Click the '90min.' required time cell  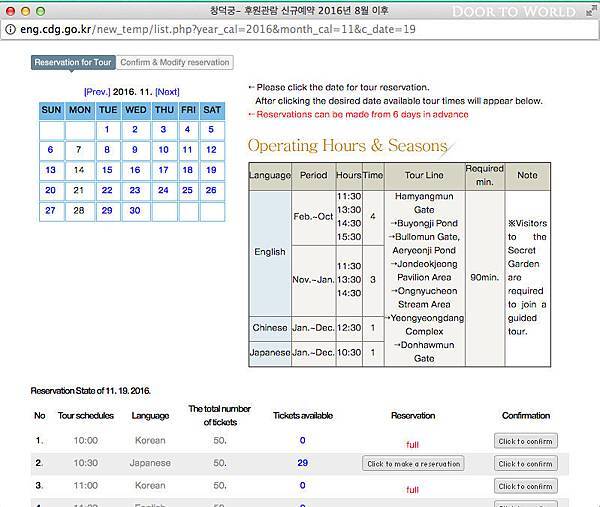[485, 277]
